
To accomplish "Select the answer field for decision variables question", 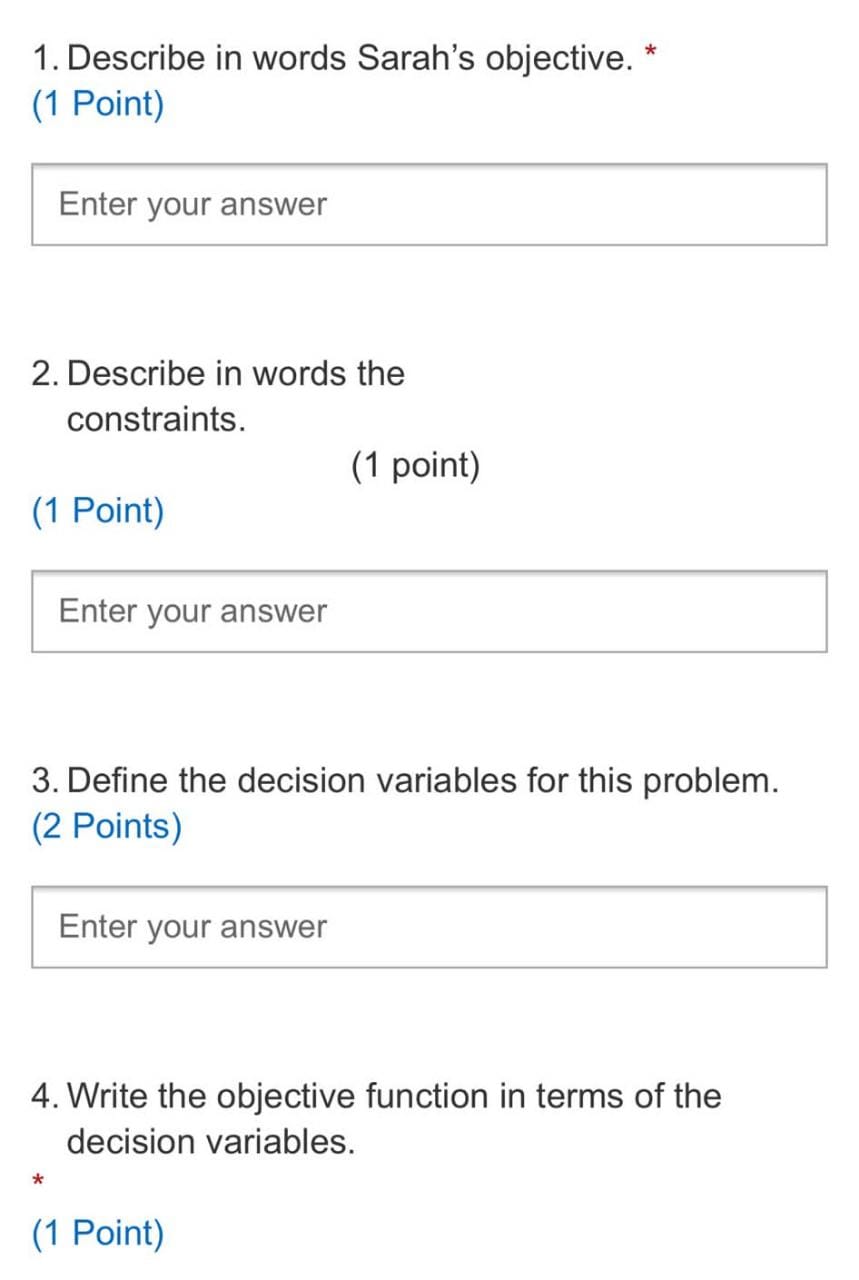I will pos(429,926).
